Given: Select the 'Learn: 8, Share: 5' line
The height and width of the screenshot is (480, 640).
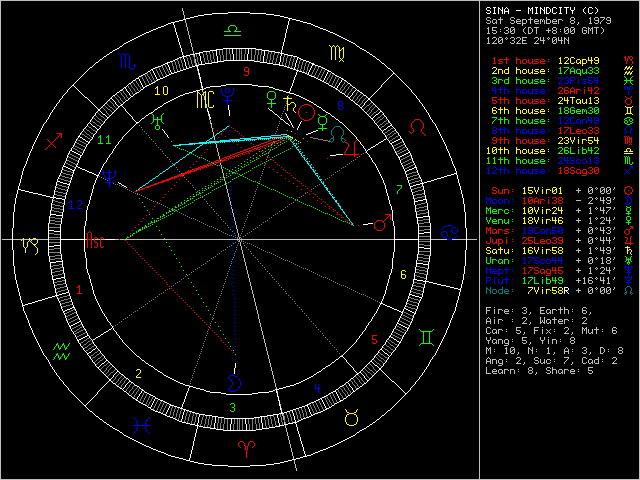Looking at the screenshot, I should click(x=539, y=371).
